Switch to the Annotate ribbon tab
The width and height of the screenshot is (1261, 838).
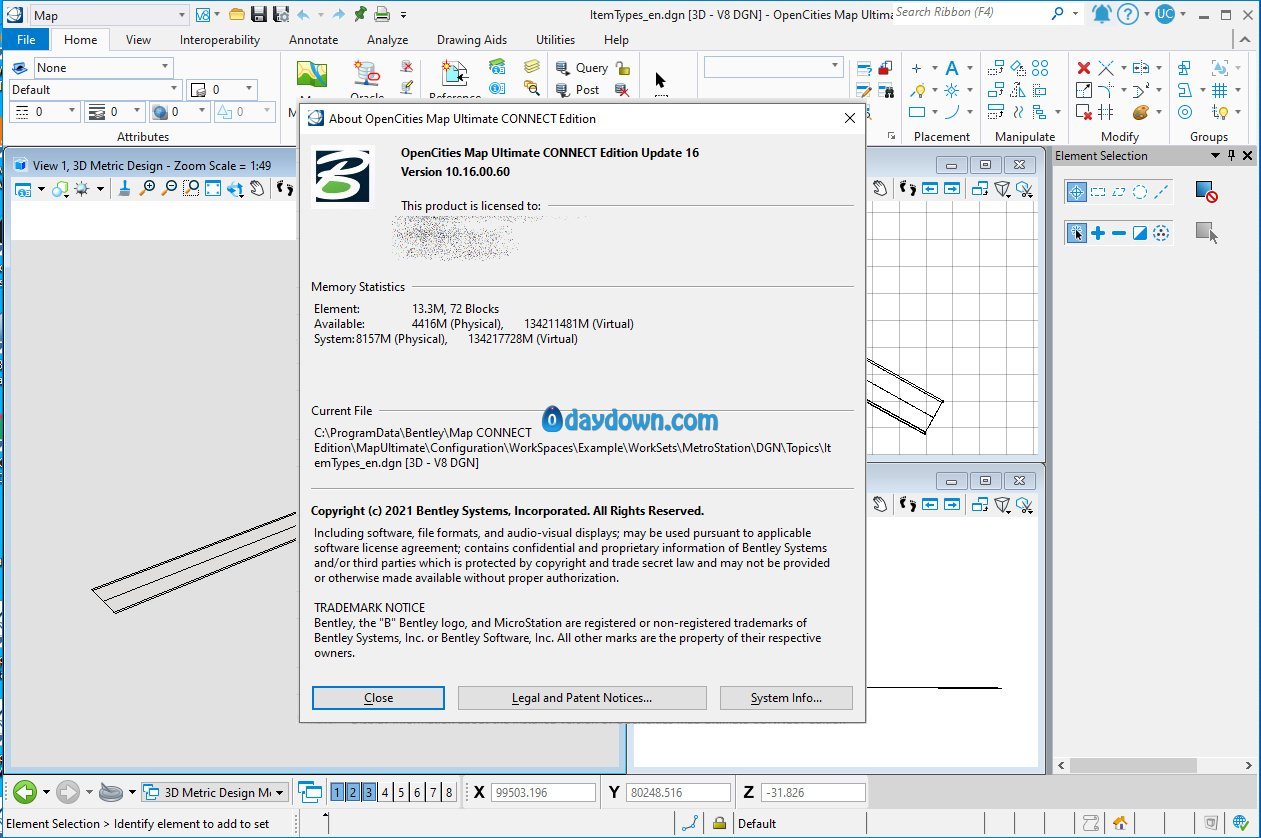pyautogui.click(x=313, y=40)
